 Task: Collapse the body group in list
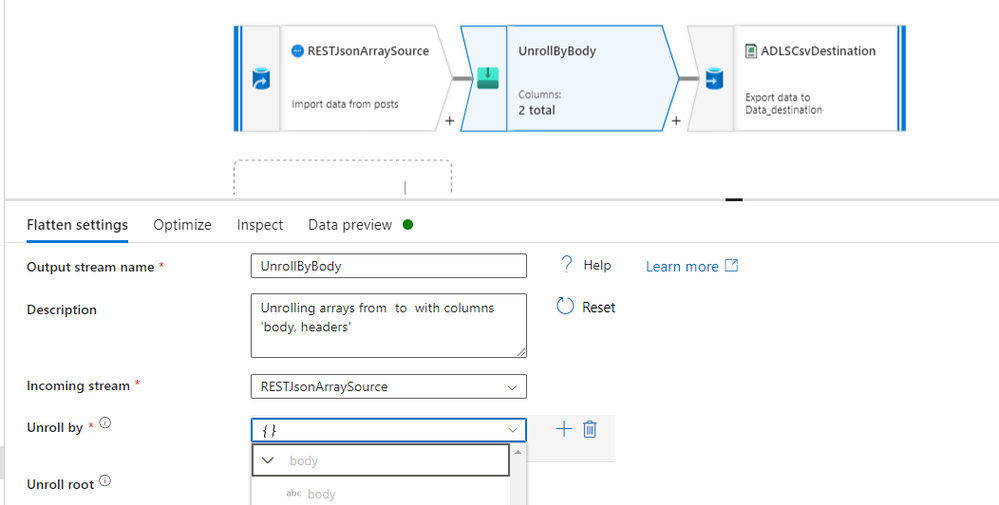point(269,461)
